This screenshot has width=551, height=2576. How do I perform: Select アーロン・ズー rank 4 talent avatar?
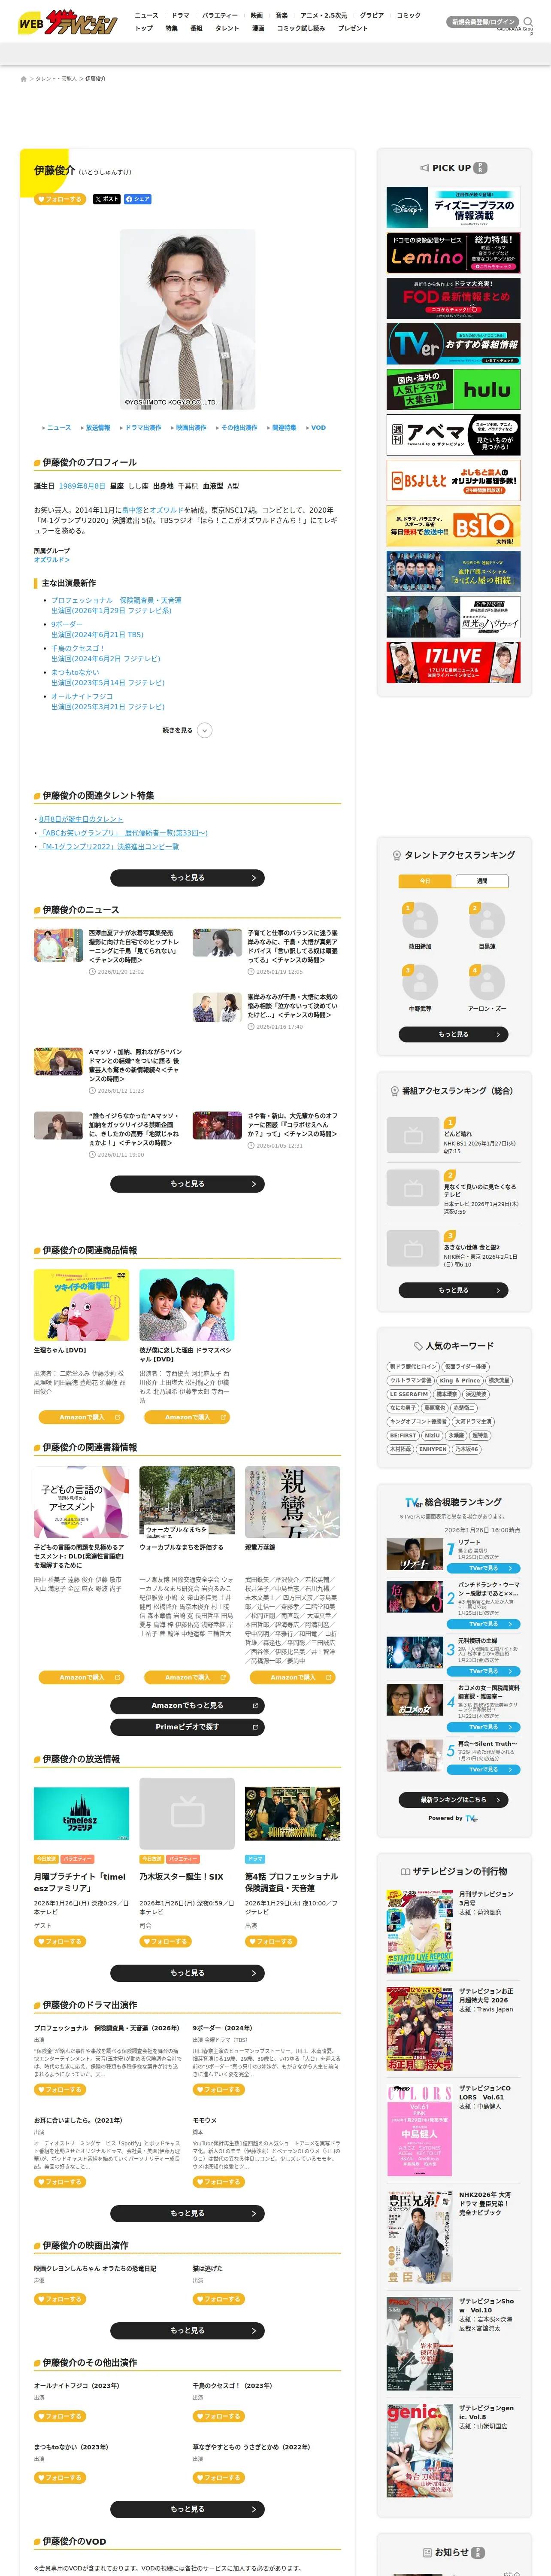tap(487, 982)
